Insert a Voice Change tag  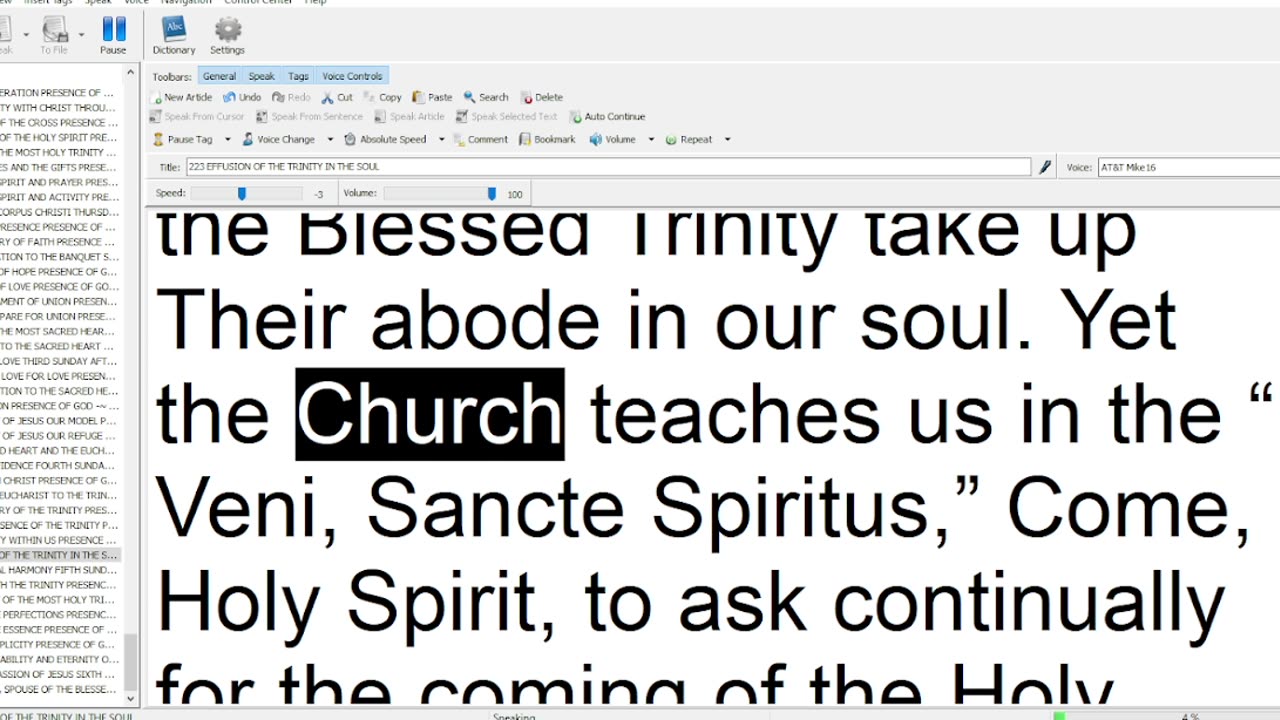click(x=279, y=139)
